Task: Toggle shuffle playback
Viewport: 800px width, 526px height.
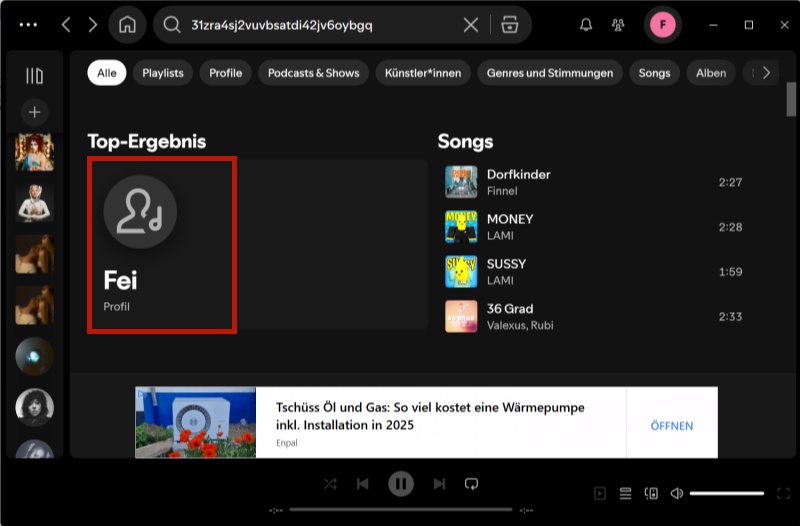Action: (330, 484)
